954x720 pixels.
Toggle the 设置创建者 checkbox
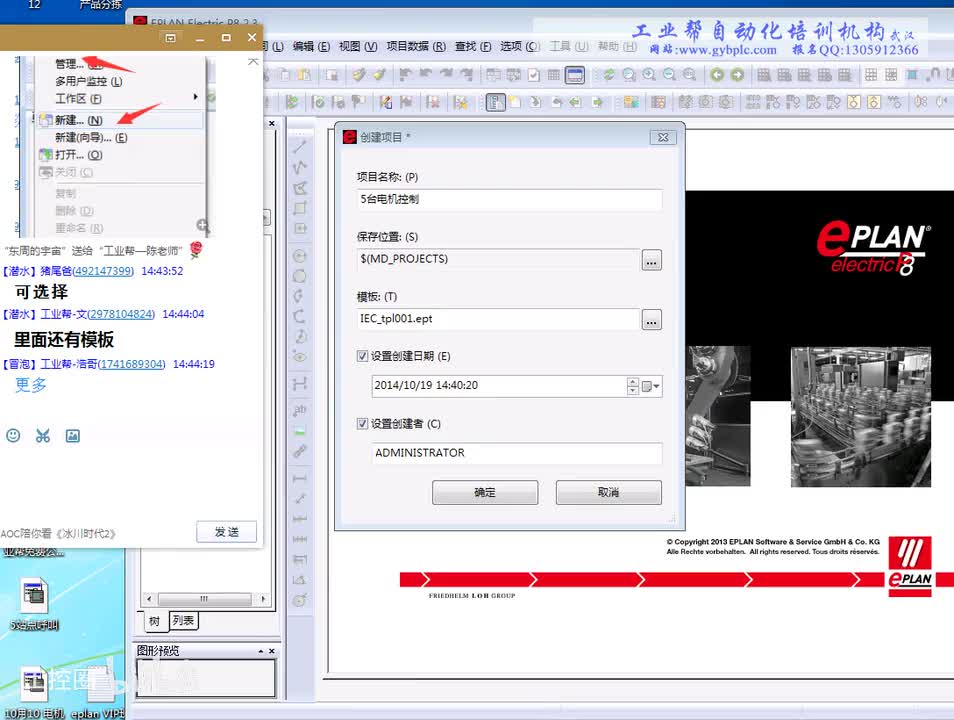coord(362,424)
